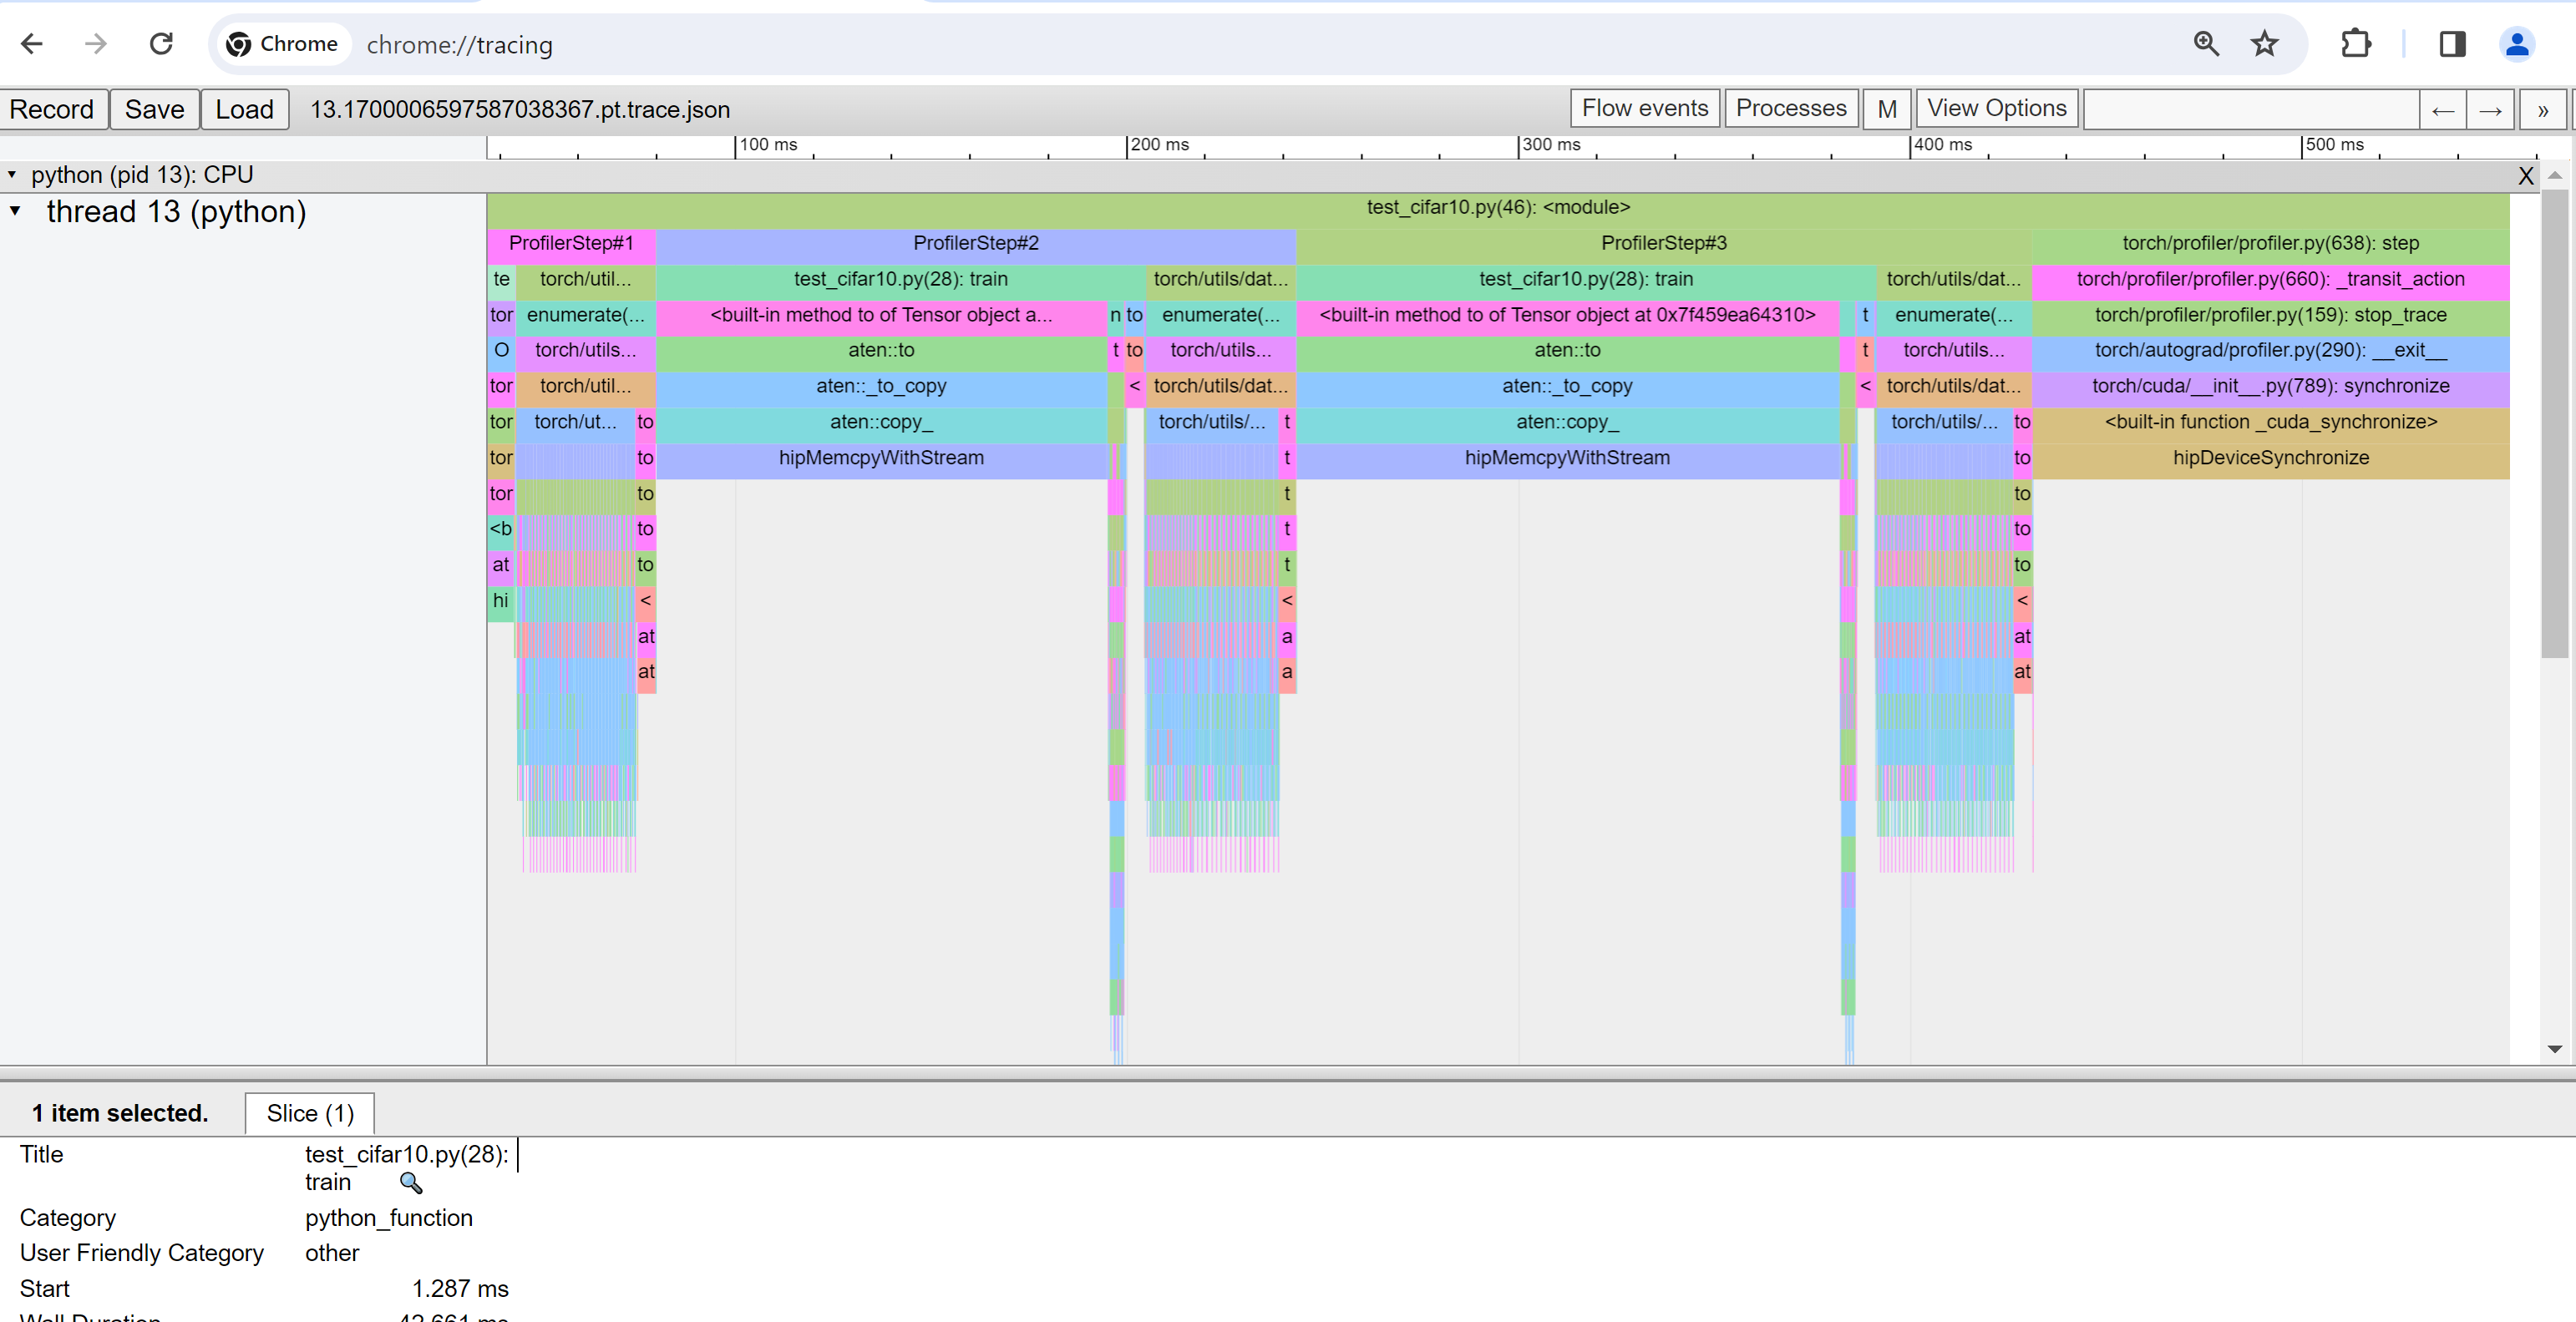This screenshot has width=2576, height=1322.
Task: Select the Slice 1 detail tab
Action: click(308, 1112)
